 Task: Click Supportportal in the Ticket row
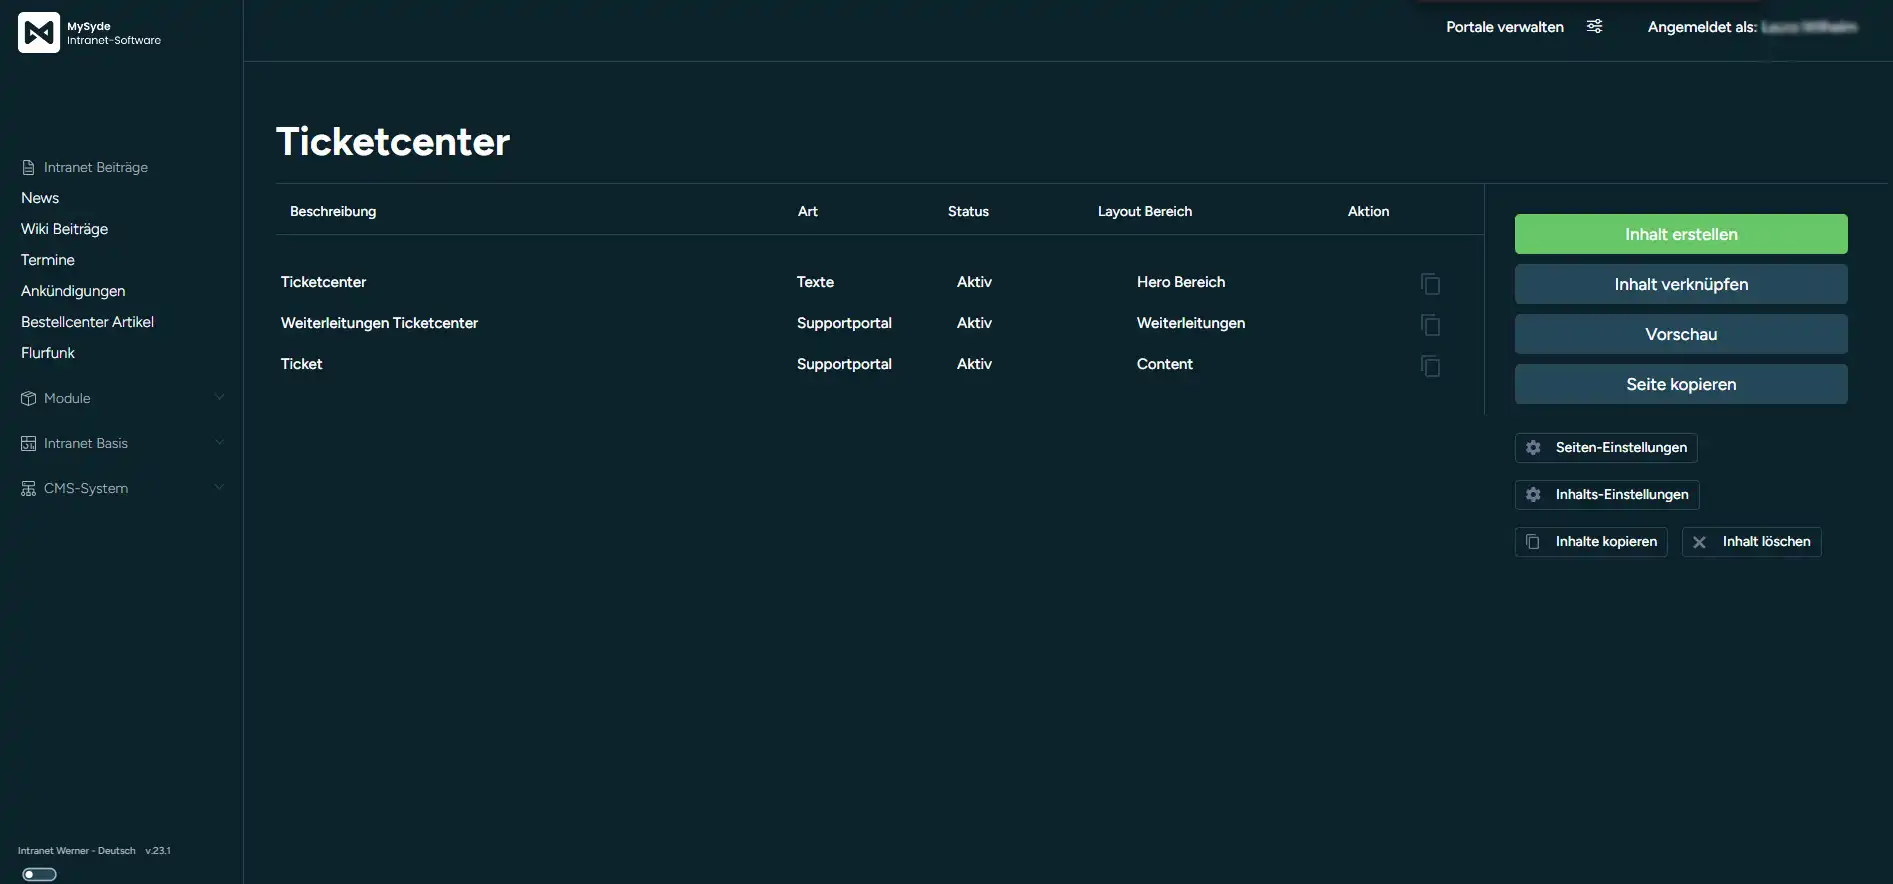tap(844, 364)
